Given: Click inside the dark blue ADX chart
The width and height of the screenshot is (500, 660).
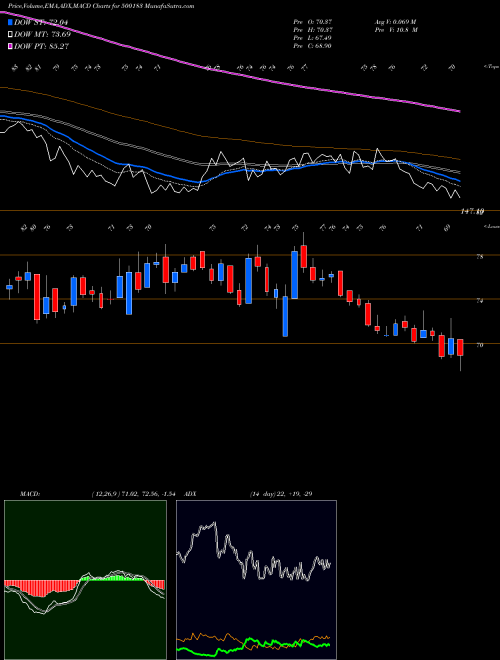Looking at the screenshot, I should tap(256, 580).
